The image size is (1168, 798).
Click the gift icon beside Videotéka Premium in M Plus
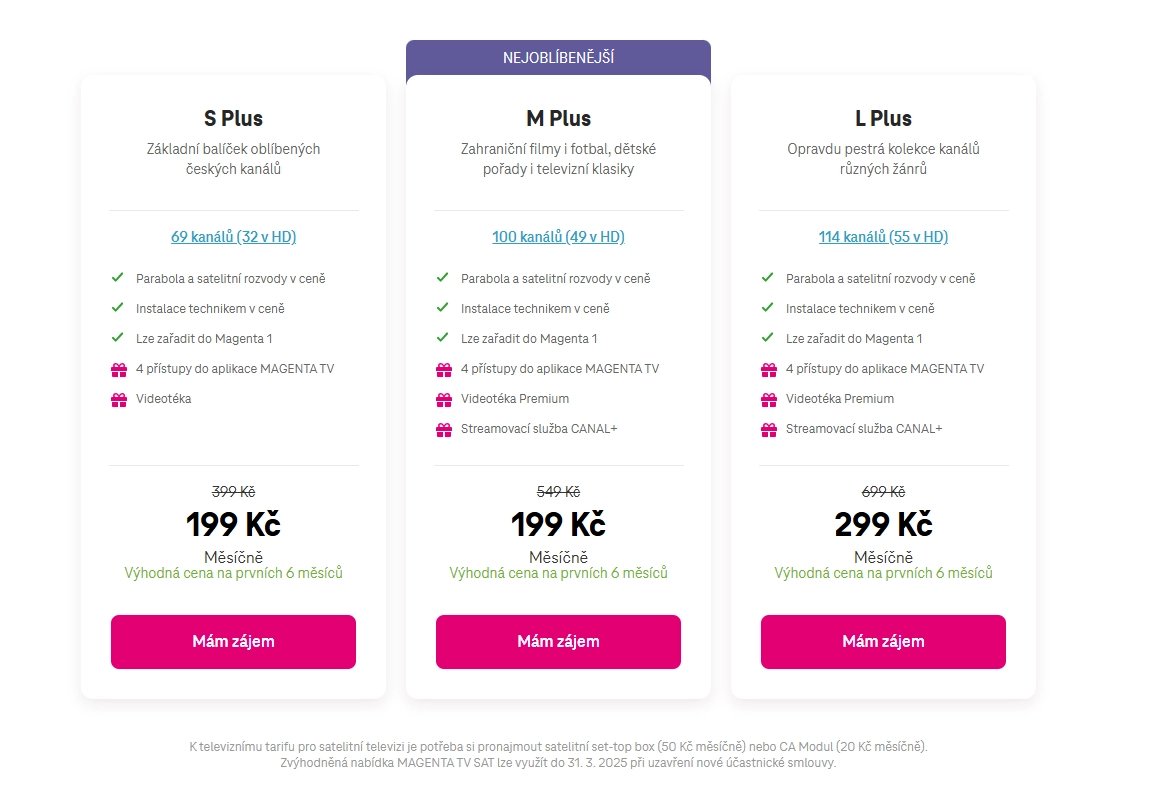pyautogui.click(x=442, y=398)
